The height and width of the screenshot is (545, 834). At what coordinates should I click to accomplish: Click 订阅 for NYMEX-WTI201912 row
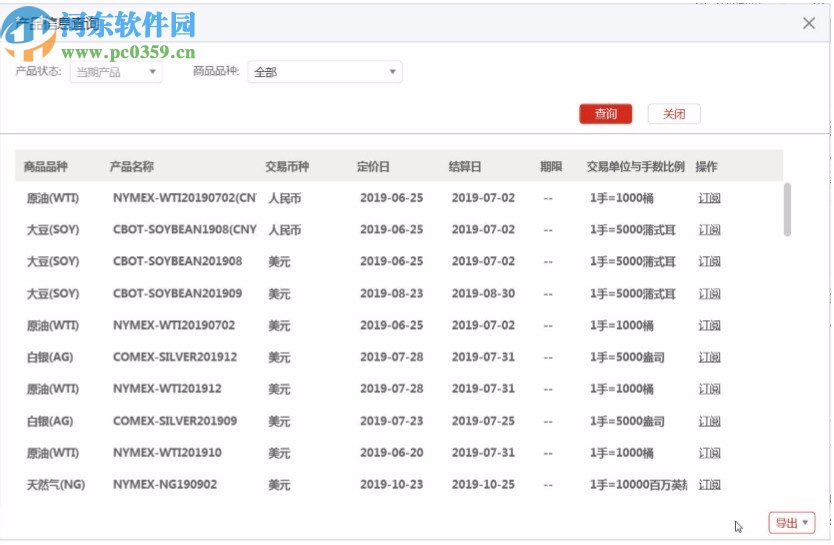pyautogui.click(x=709, y=389)
